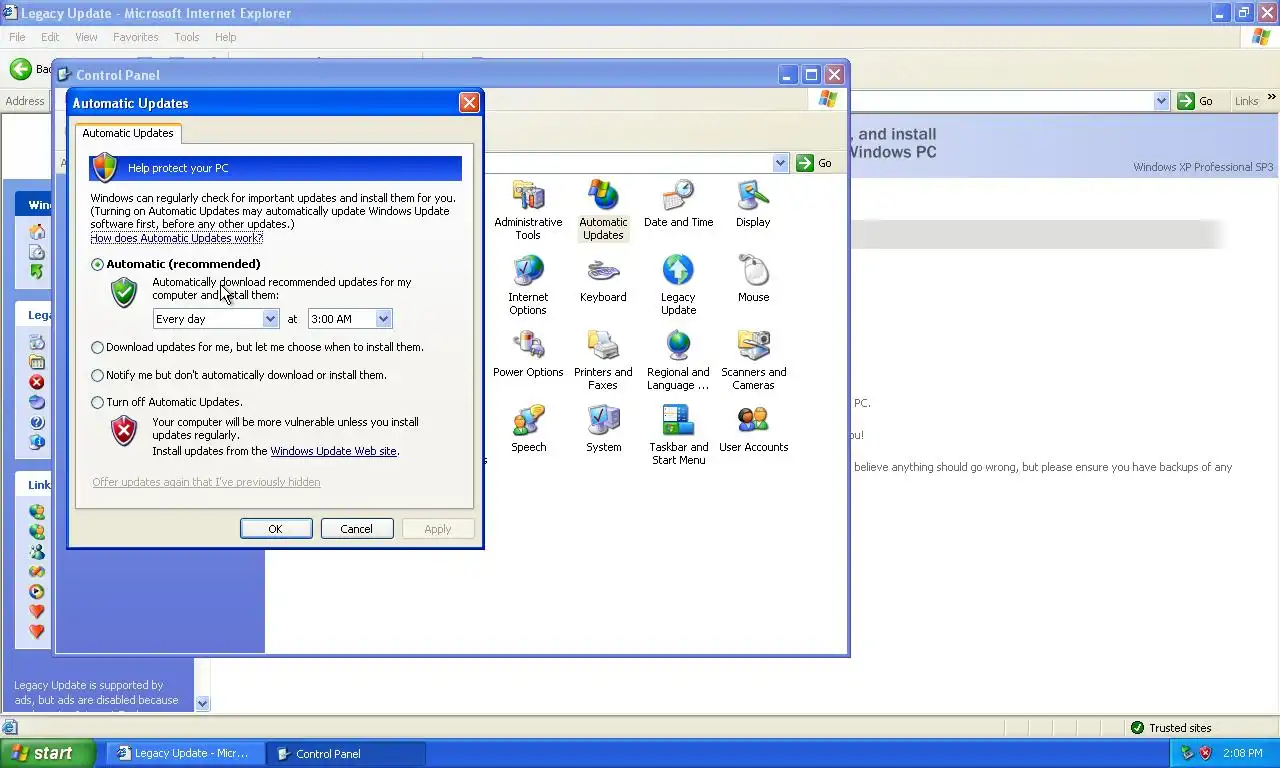
Task: Click OK in Automatic Updates dialog
Action: pos(276,529)
